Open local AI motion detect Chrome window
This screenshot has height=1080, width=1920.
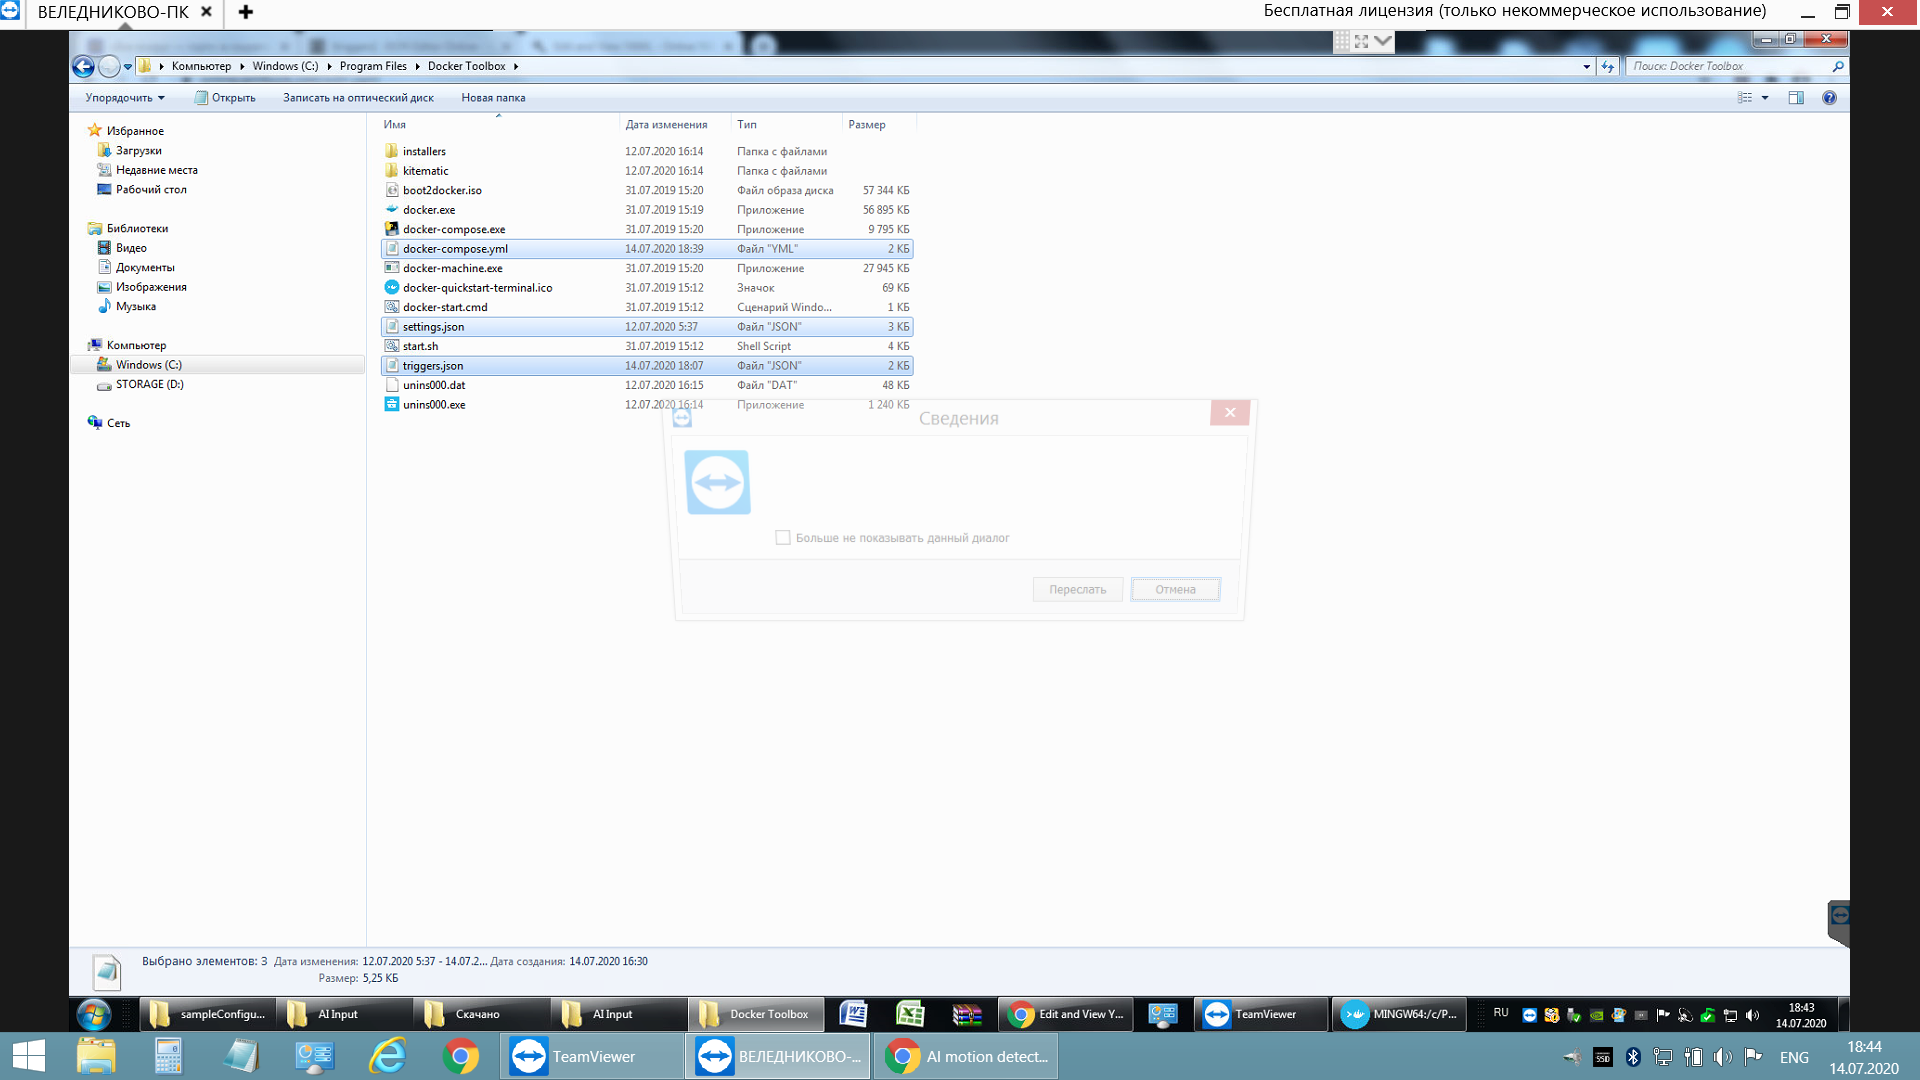966,1057
